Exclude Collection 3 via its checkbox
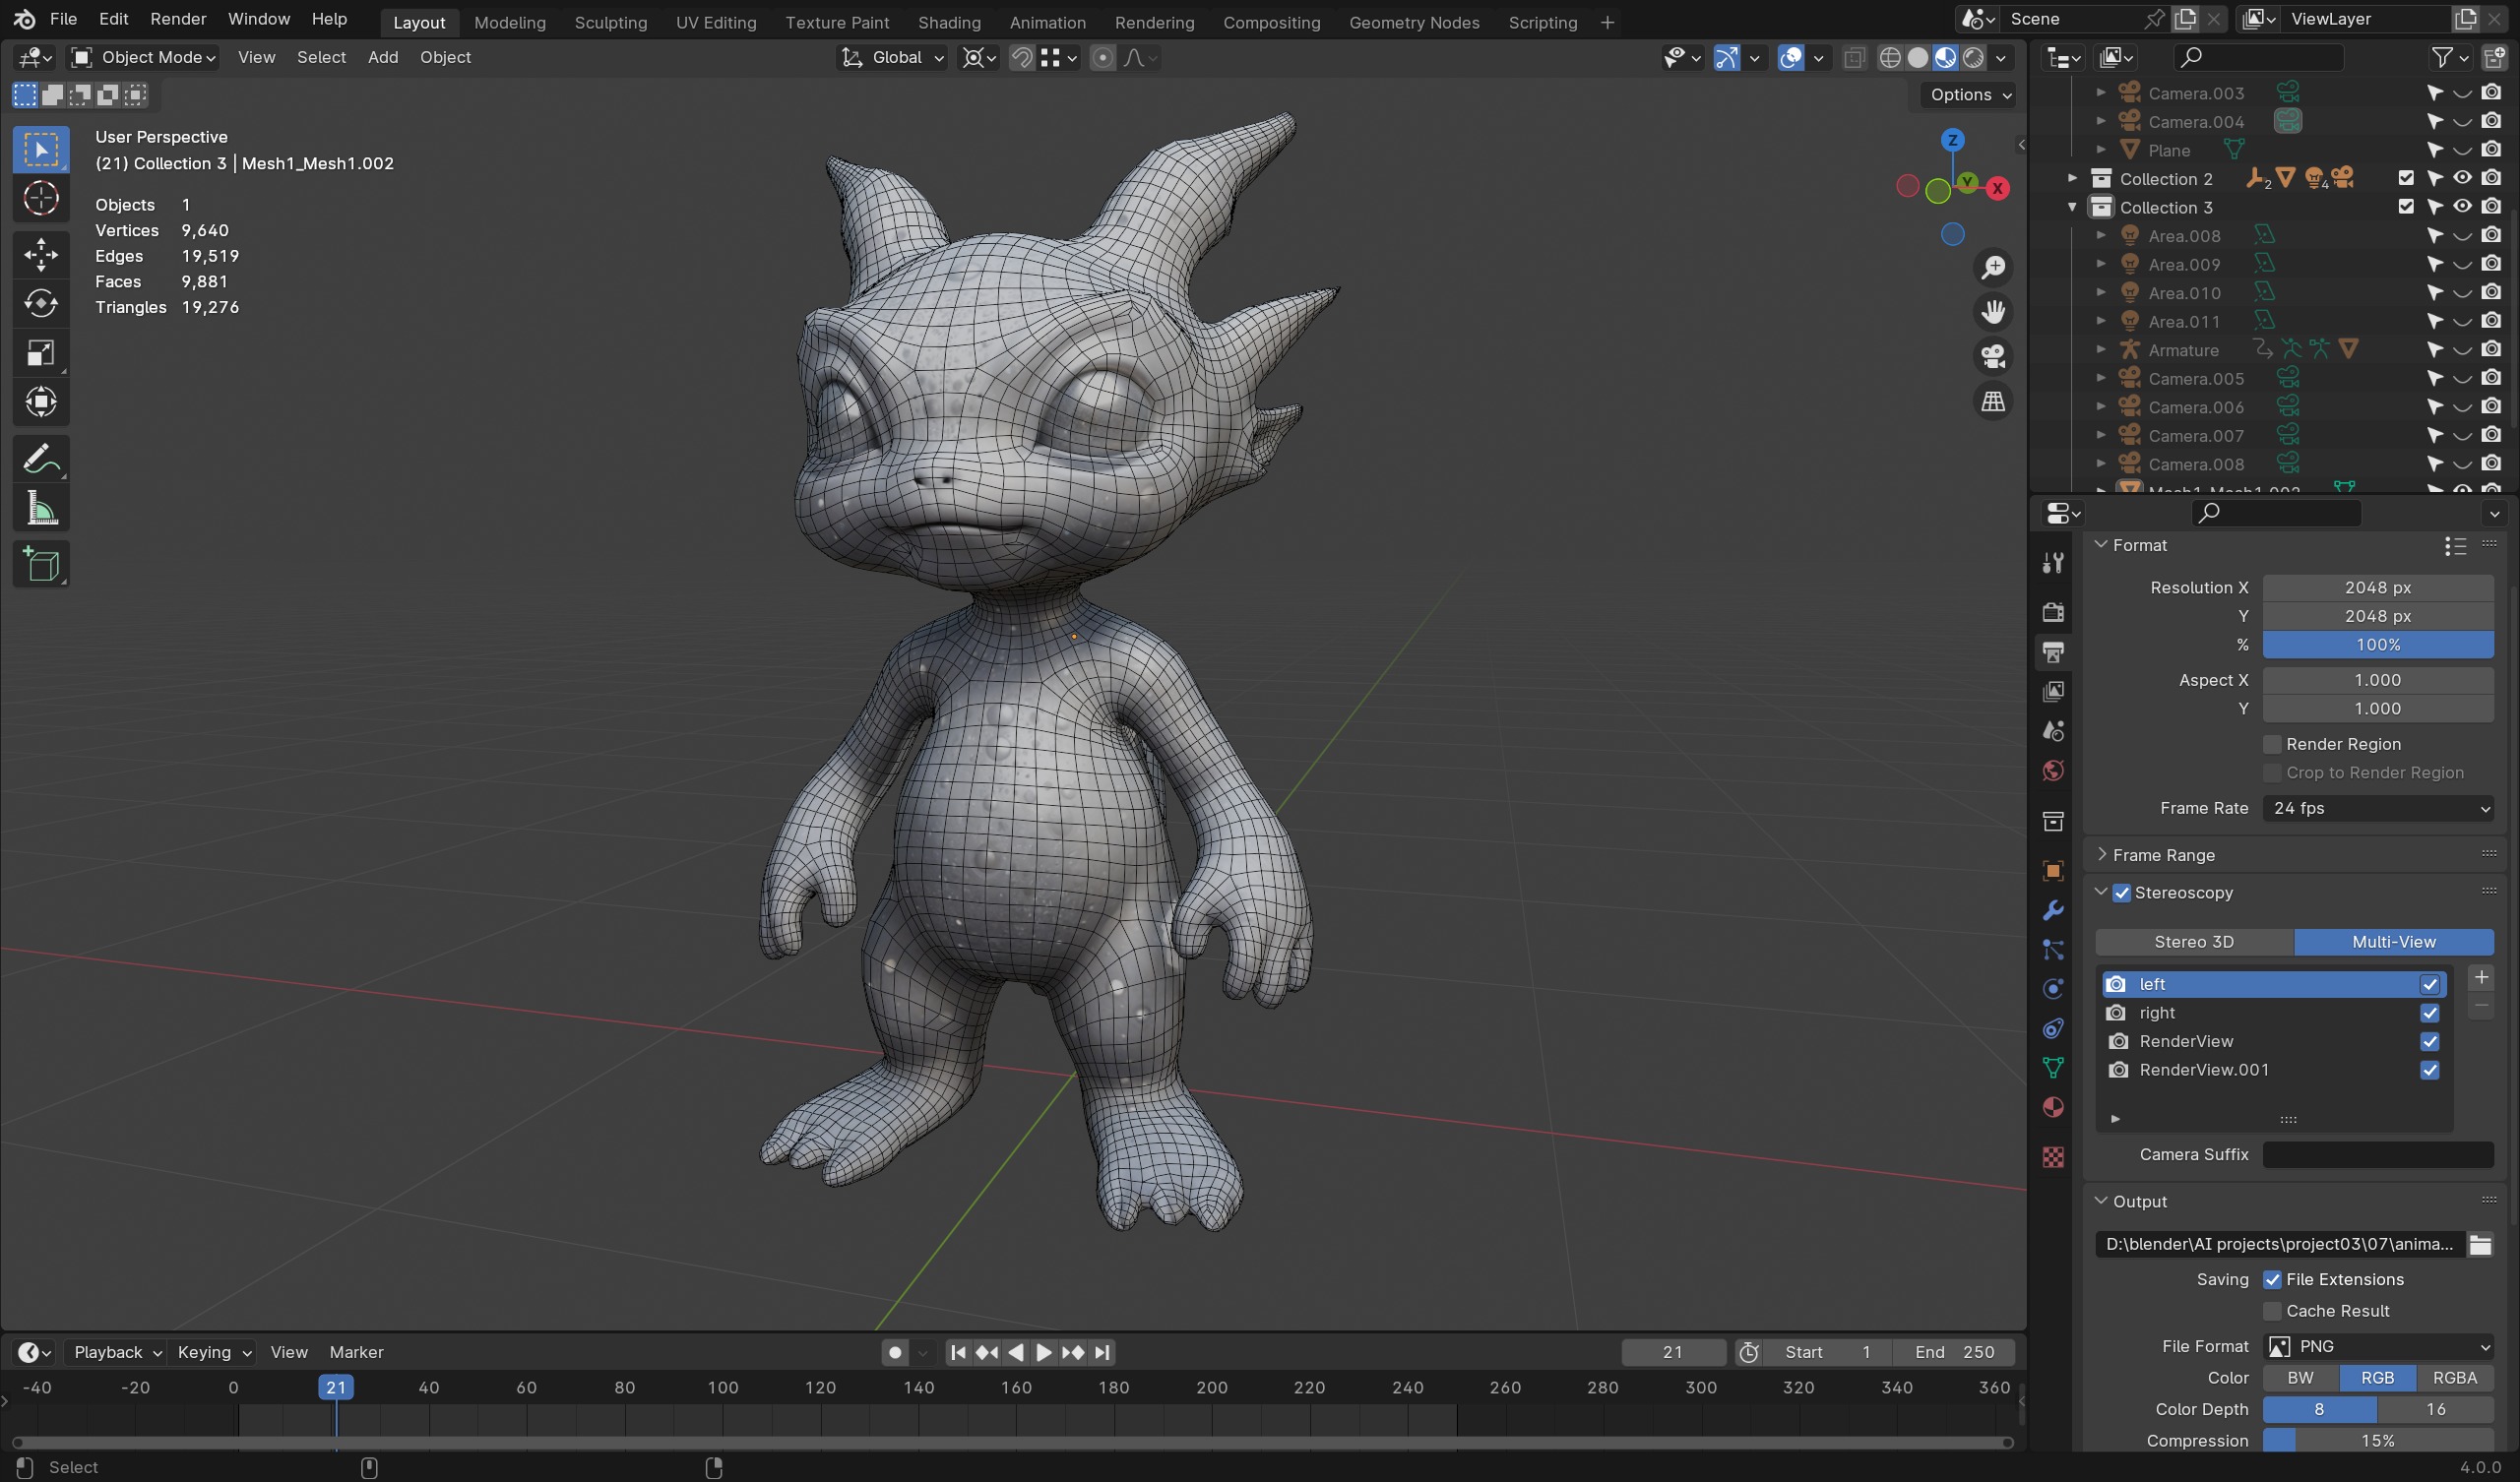The width and height of the screenshot is (2520, 1482). [2406, 207]
